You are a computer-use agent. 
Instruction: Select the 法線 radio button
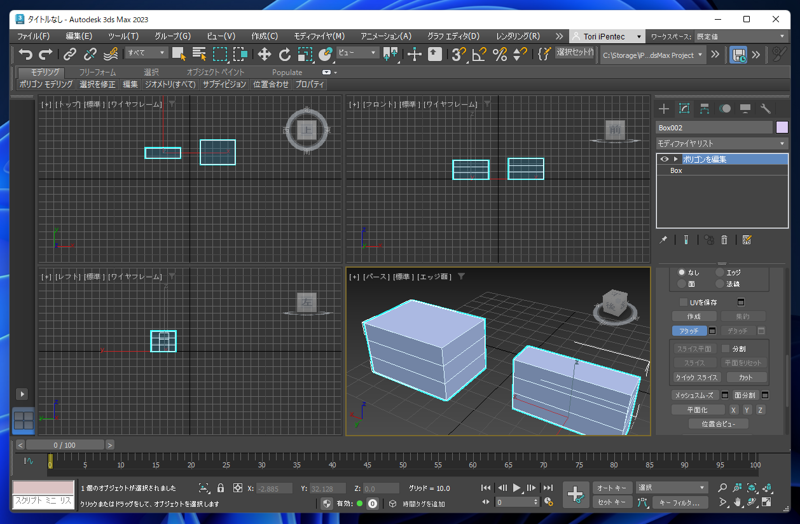(720, 284)
